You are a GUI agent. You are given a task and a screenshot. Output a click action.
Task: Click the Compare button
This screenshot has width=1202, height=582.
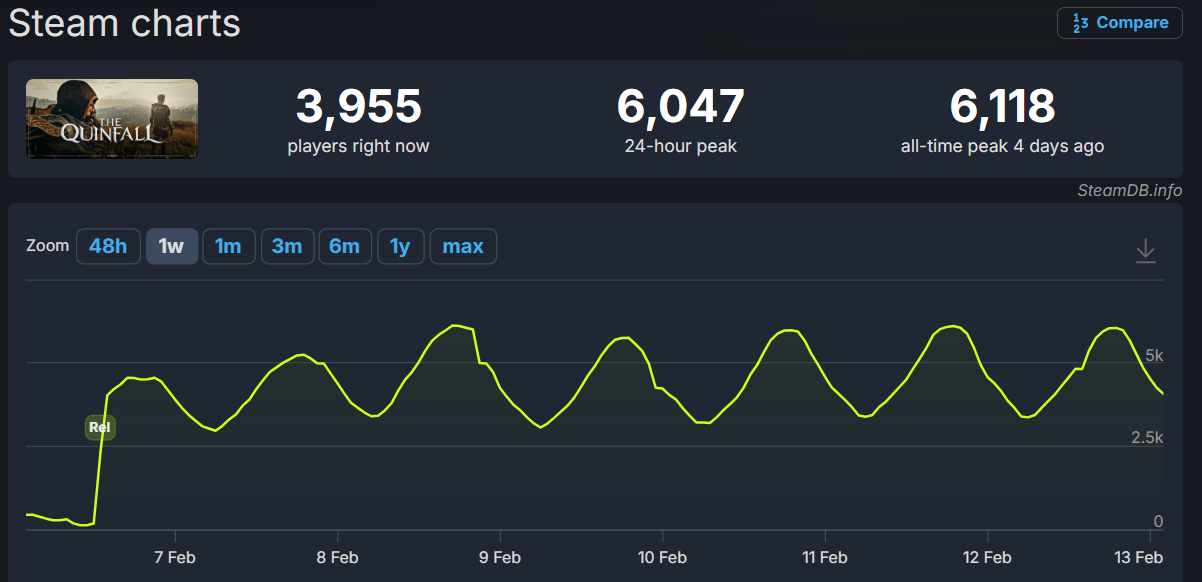[1119, 22]
